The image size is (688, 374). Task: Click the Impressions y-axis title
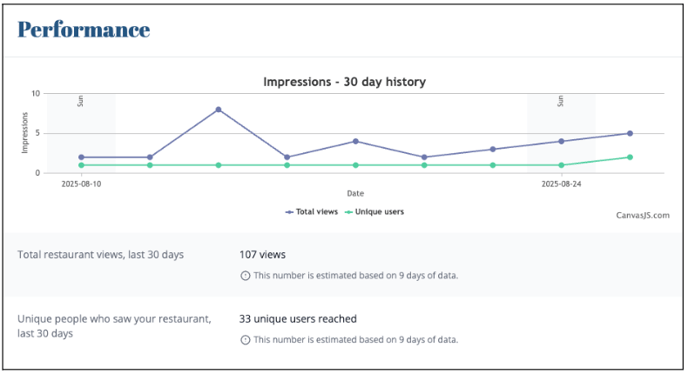click(25, 133)
